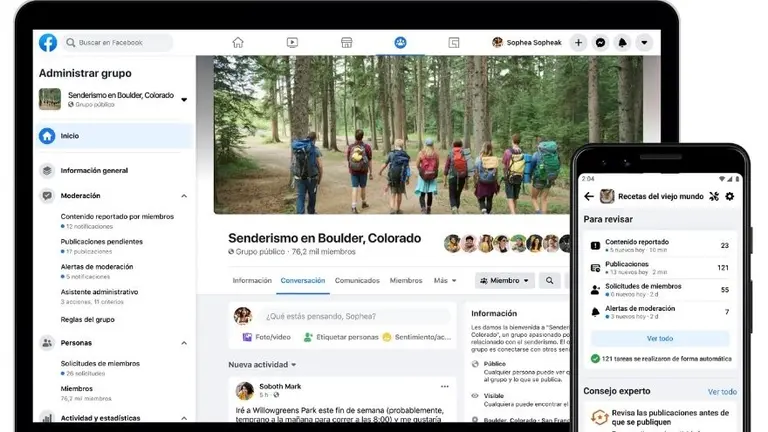Open the Home icon in top navigation
This screenshot has height=432, width=768.
(x=238, y=43)
